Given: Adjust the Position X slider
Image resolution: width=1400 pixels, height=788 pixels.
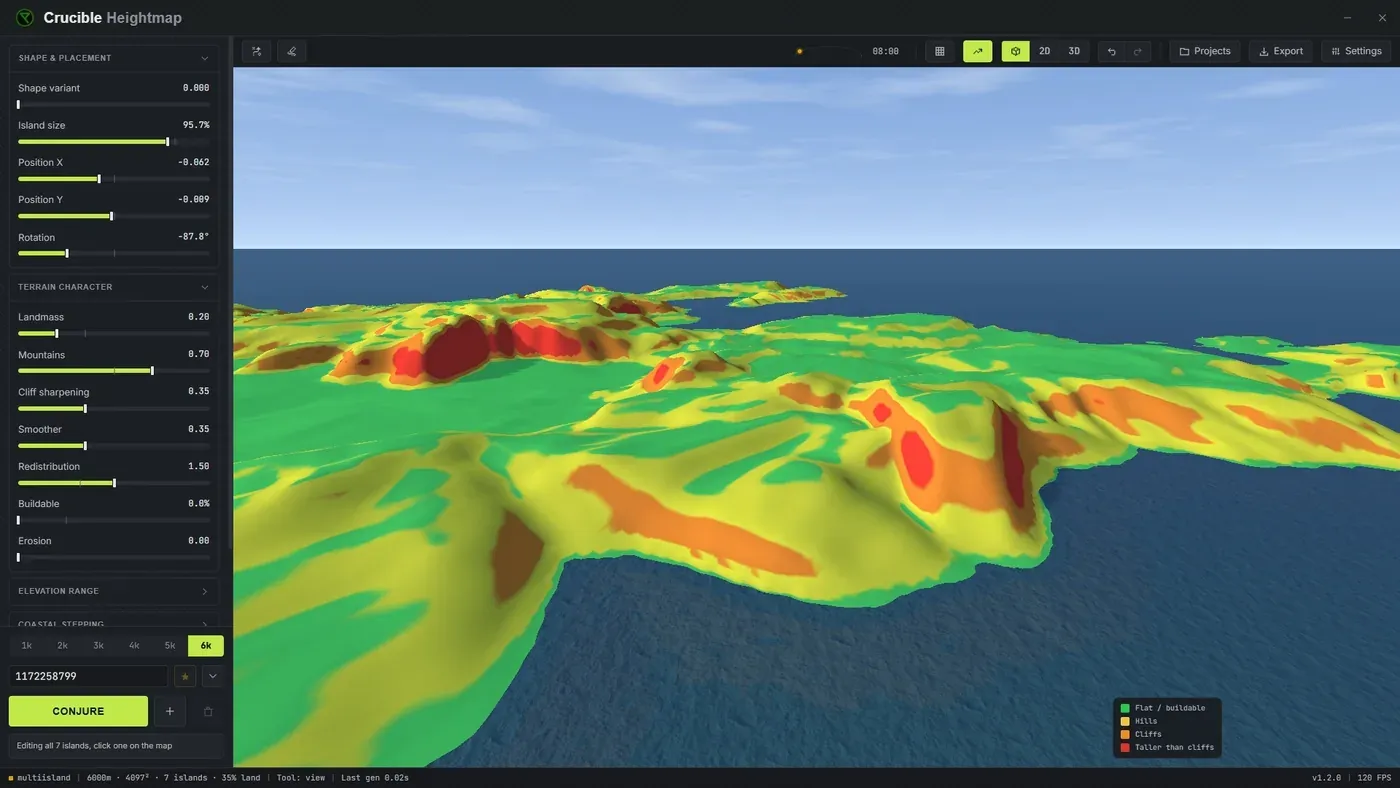Looking at the screenshot, I should click(114, 179).
